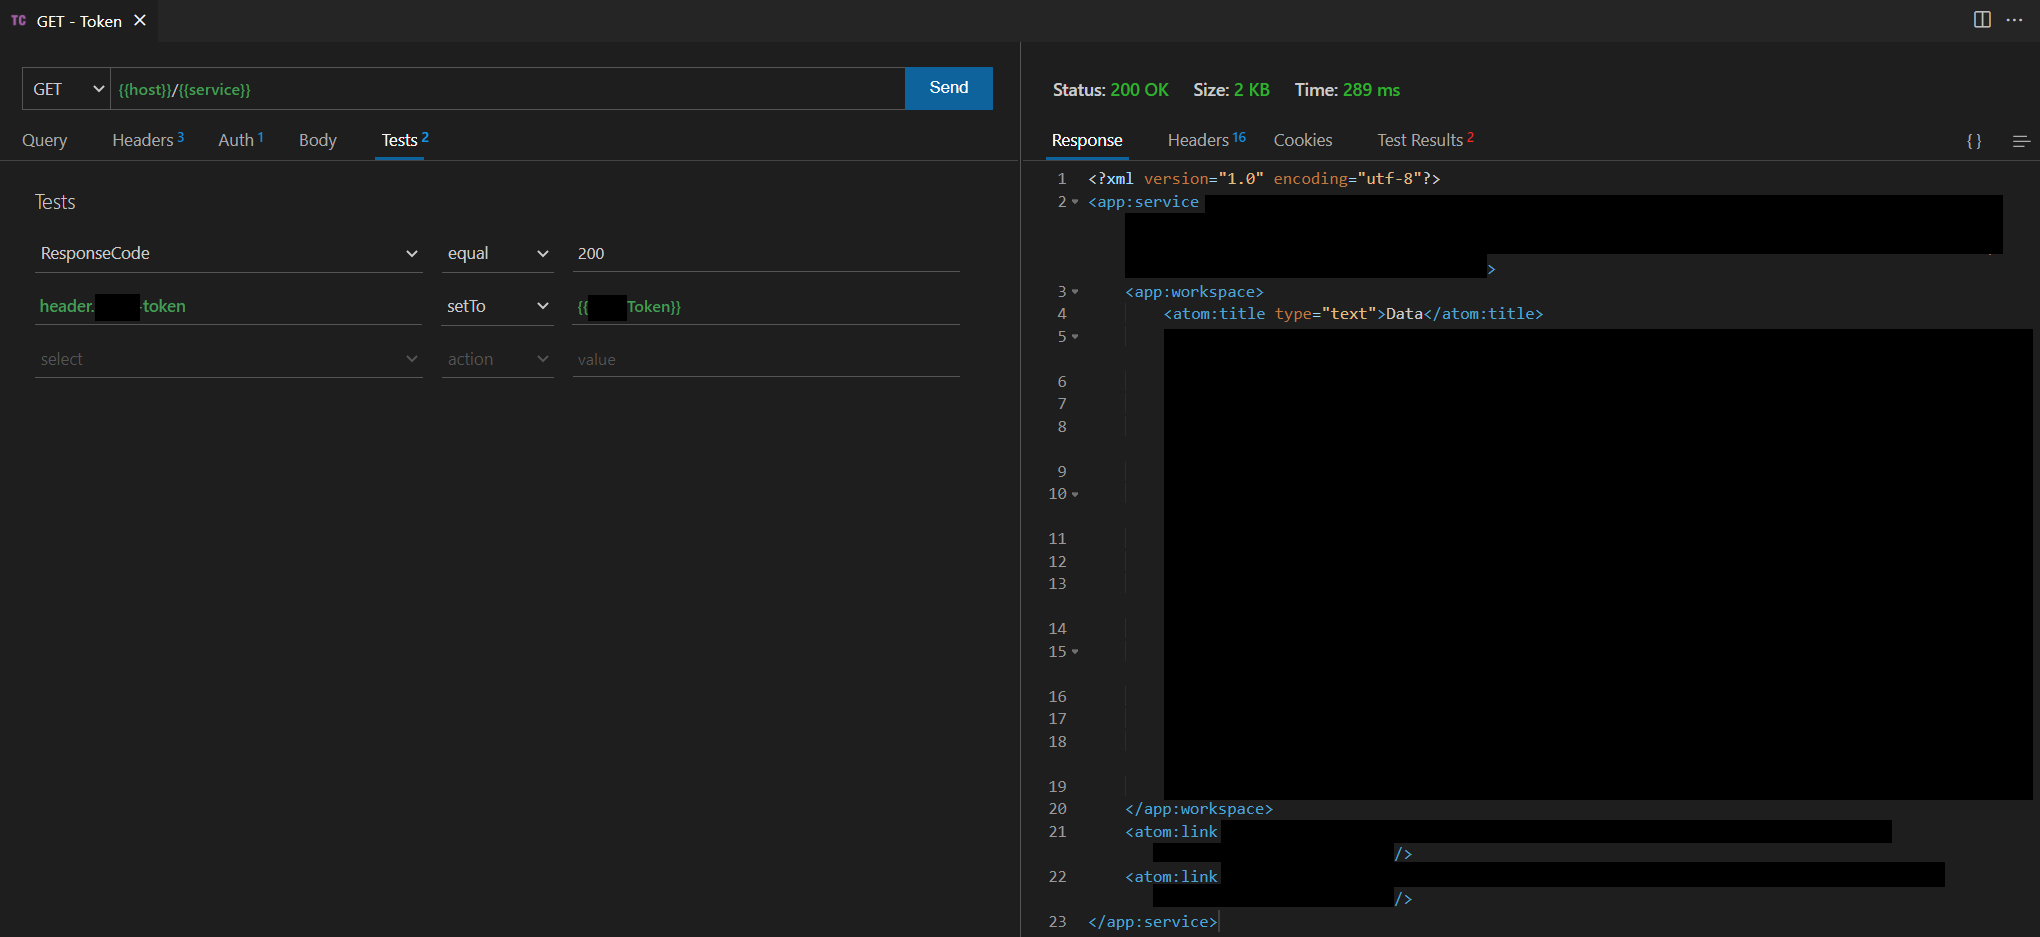This screenshot has width=2040, height=937.
Task: Collapse the app:workspace node in response
Action: (1074, 291)
